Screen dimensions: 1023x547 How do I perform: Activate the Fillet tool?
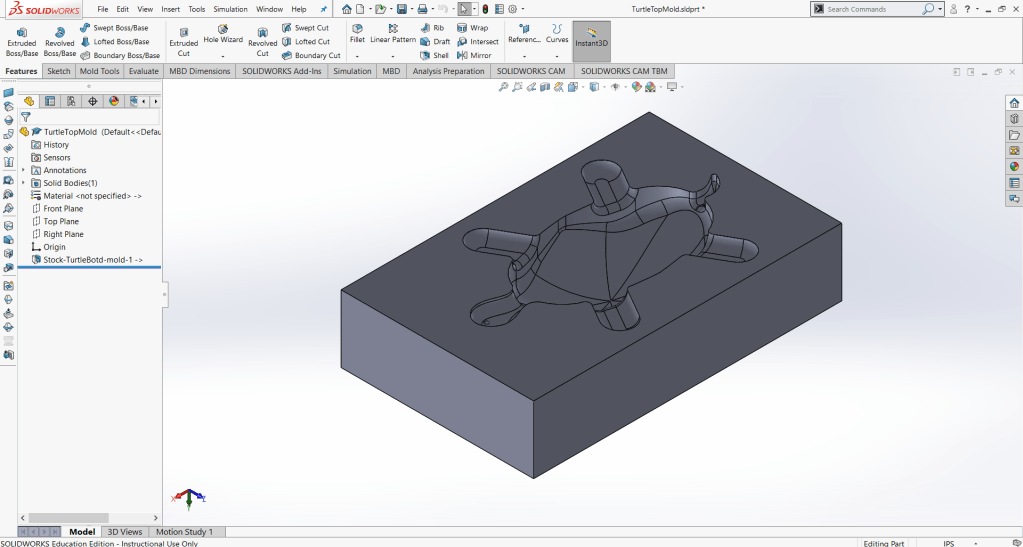click(x=357, y=32)
